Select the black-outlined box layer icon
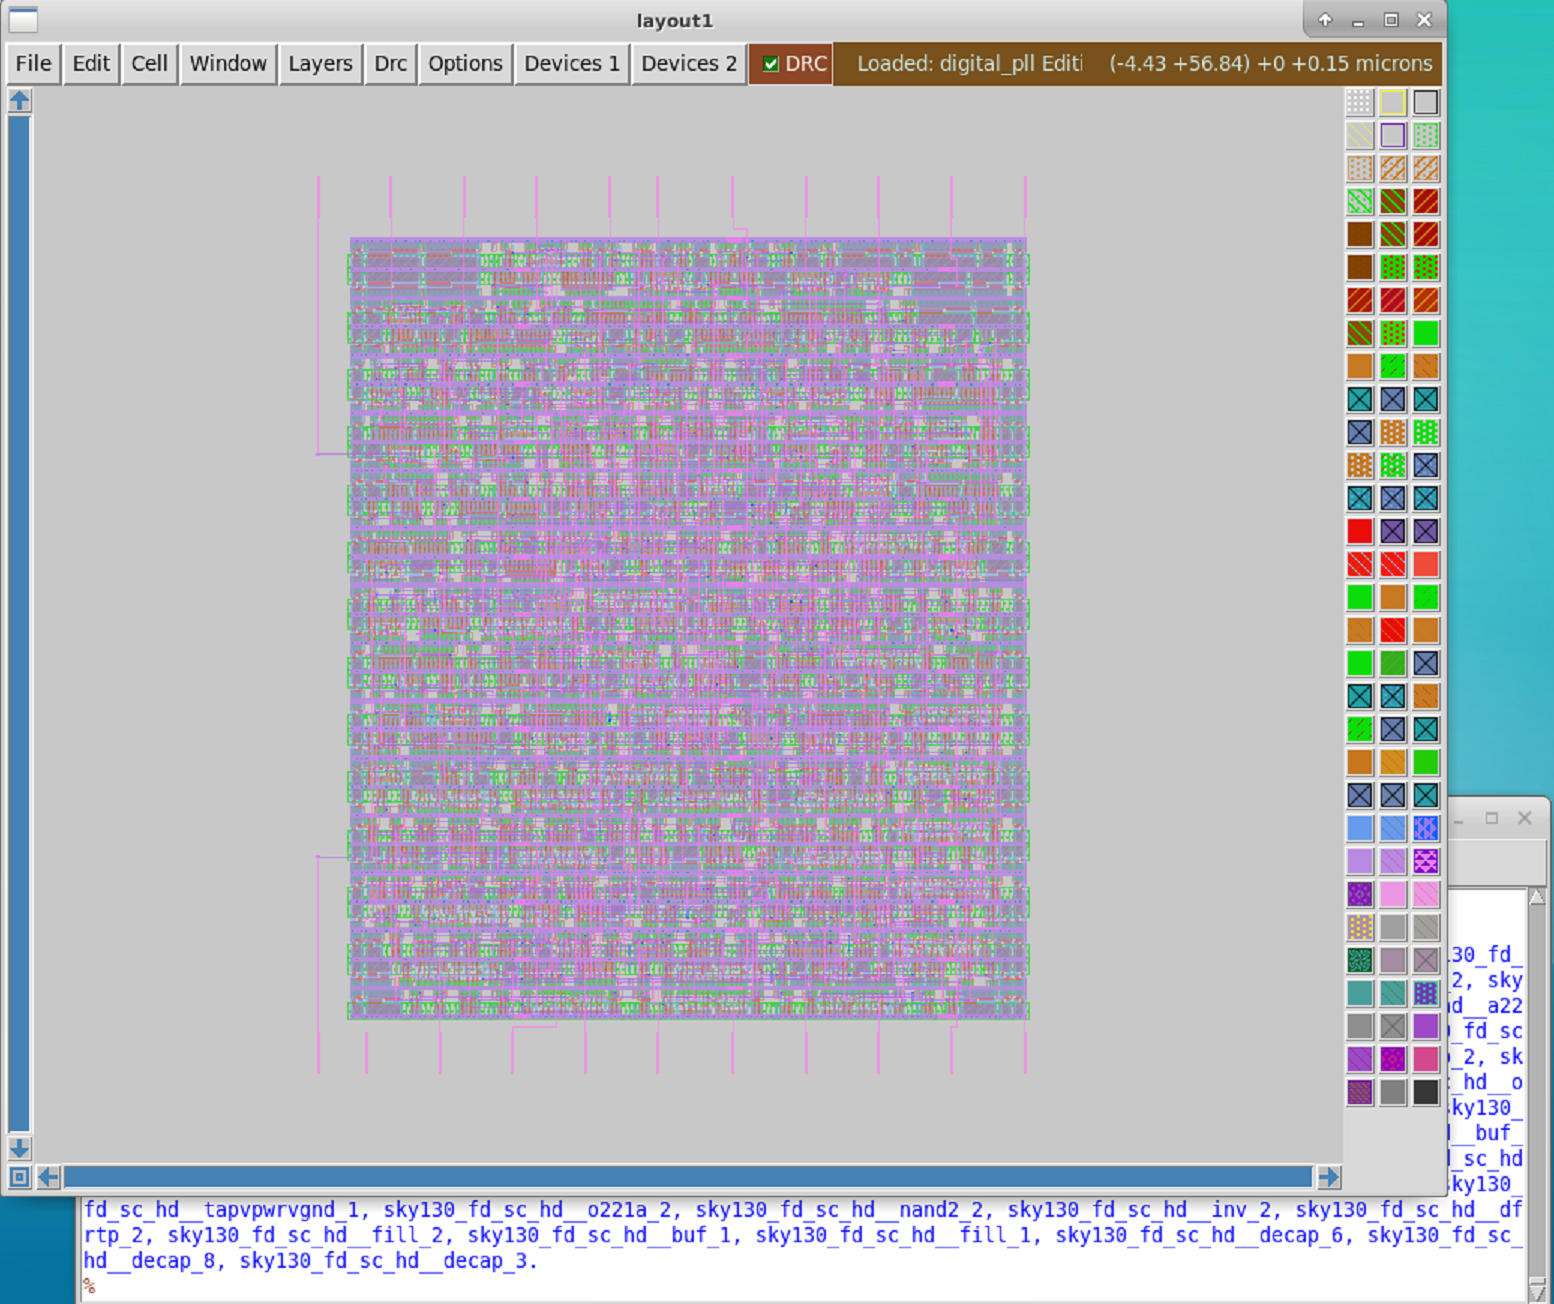 pos(1426,102)
